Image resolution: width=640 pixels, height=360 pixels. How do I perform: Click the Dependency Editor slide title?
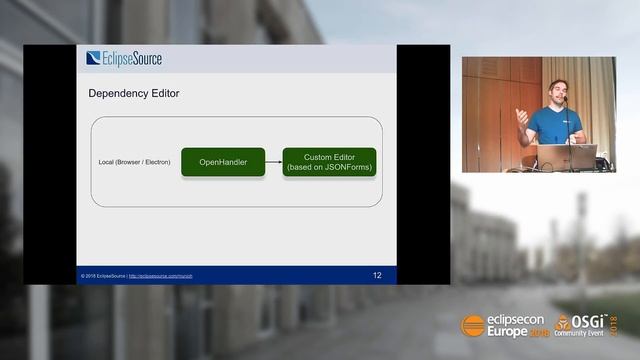coord(134,93)
